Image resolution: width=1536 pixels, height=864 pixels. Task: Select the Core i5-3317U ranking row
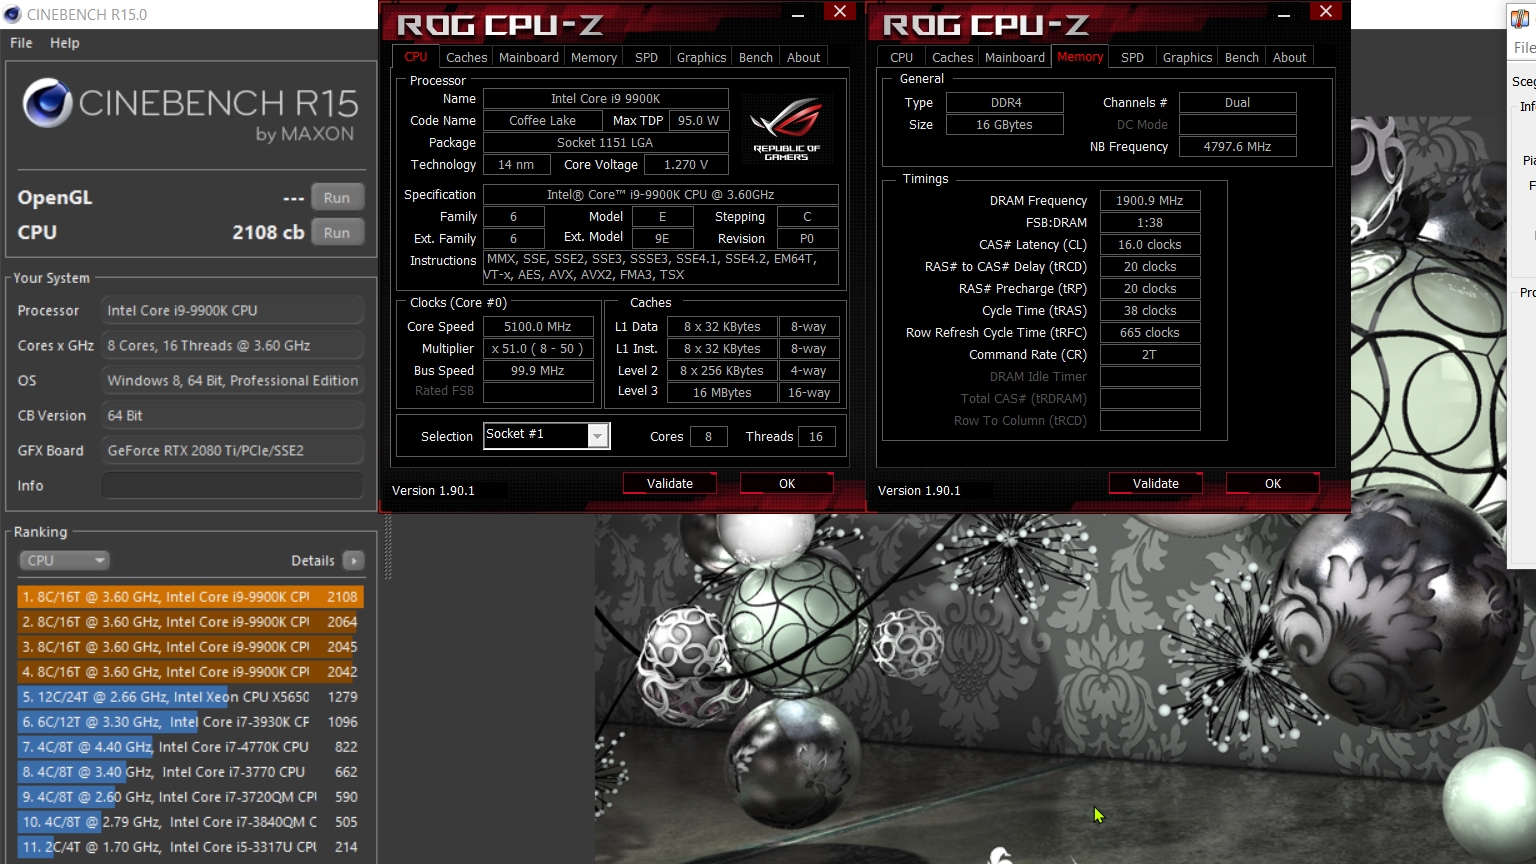(x=190, y=847)
